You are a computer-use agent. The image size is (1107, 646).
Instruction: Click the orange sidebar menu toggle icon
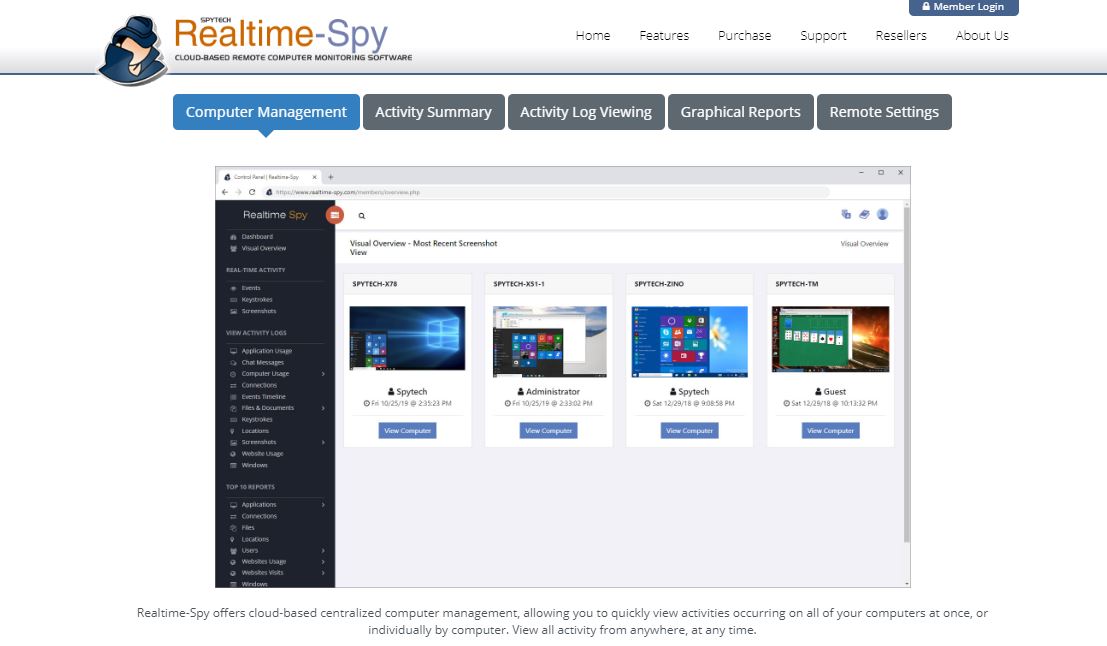click(x=335, y=215)
